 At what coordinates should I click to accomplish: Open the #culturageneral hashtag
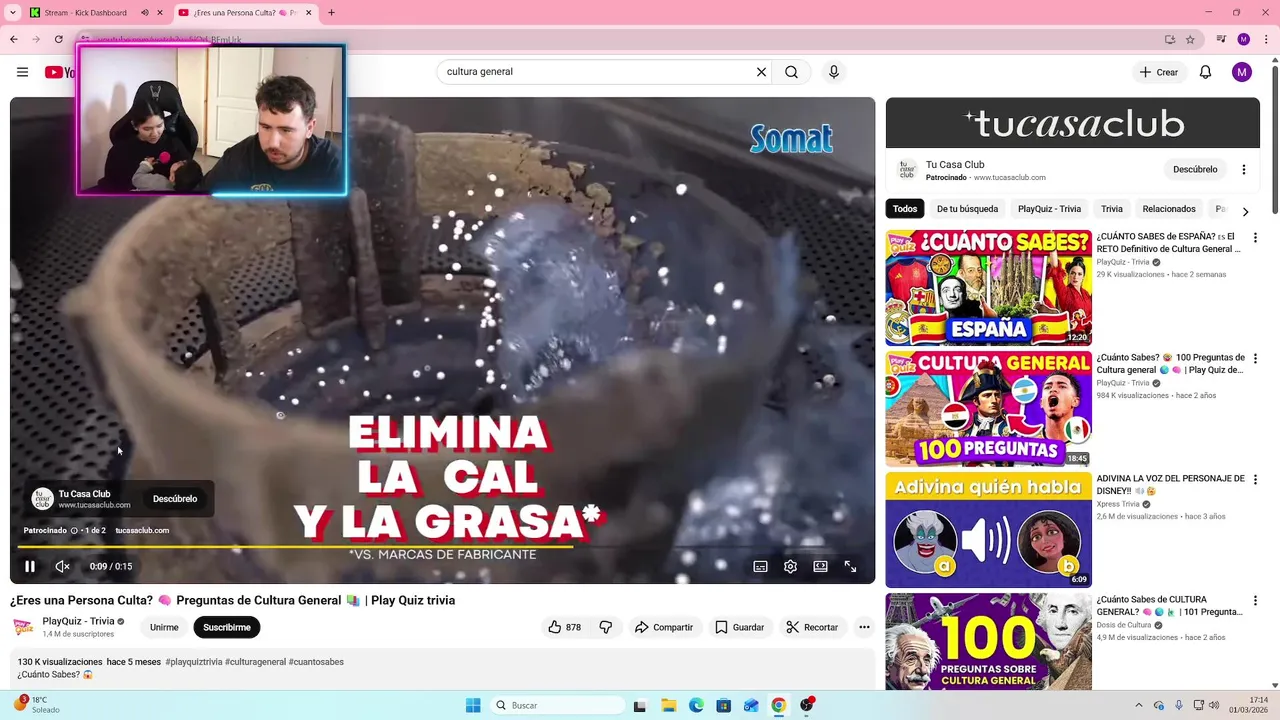tap(255, 662)
